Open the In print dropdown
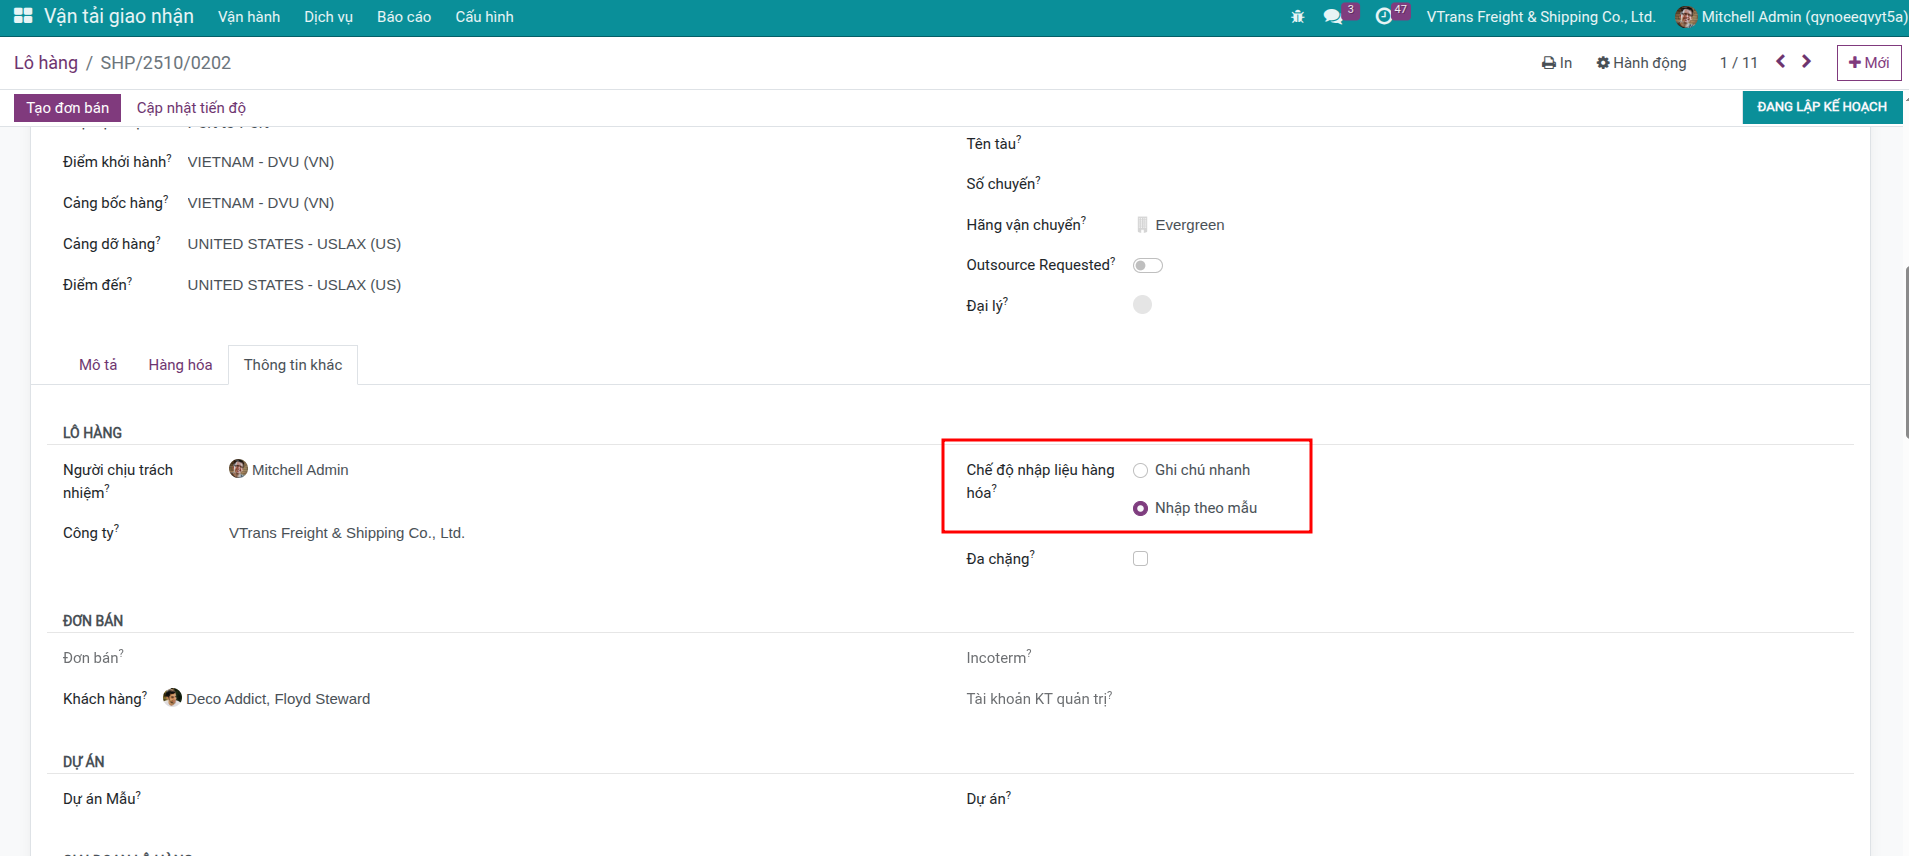This screenshot has width=1909, height=856. (1557, 63)
